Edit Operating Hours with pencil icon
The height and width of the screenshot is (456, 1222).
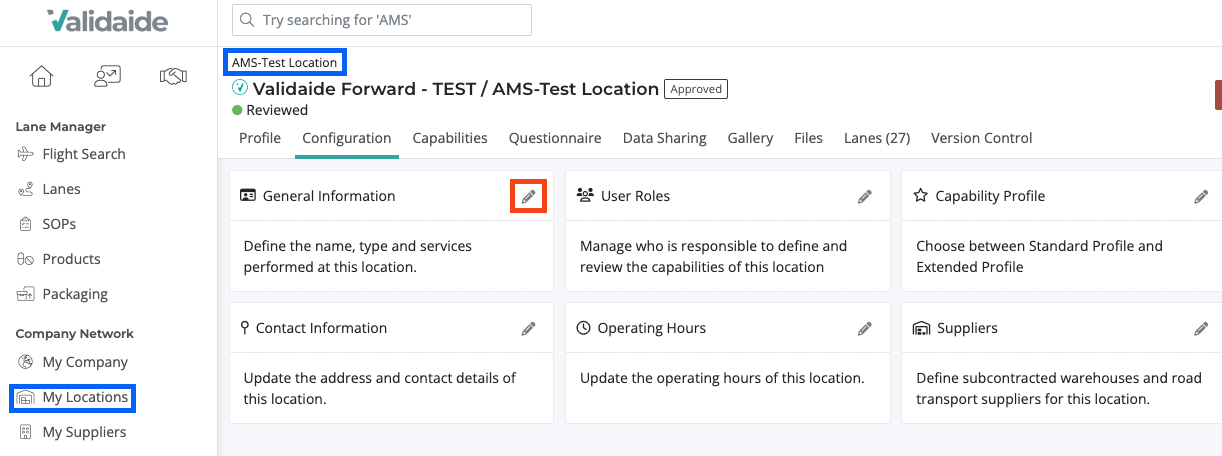pyautogui.click(x=865, y=329)
